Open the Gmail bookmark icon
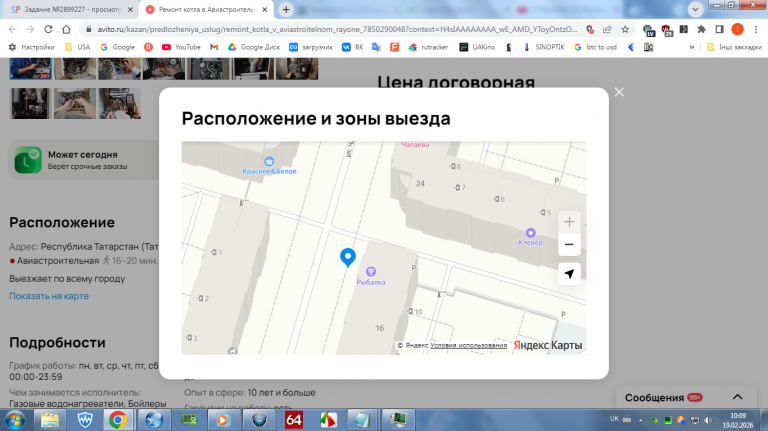This screenshot has width=768, height=431. click(x=214, y=47)
